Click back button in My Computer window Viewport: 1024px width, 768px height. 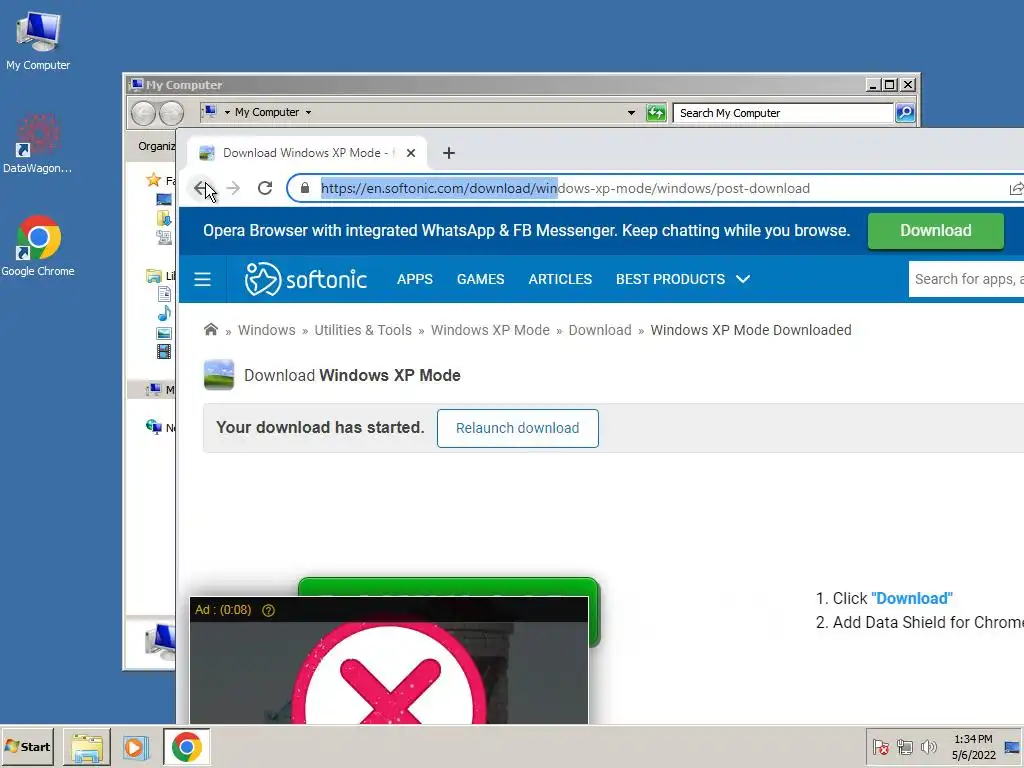tap(143, 113)
